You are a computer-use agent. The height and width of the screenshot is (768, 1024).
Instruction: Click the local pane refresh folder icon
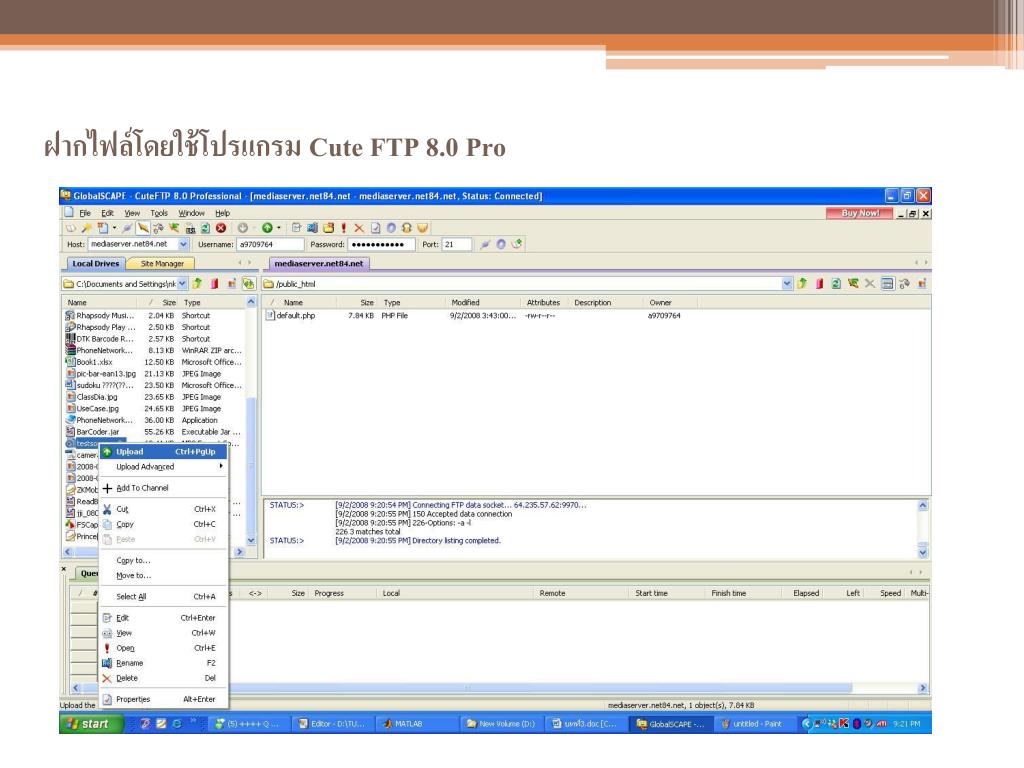249,283
